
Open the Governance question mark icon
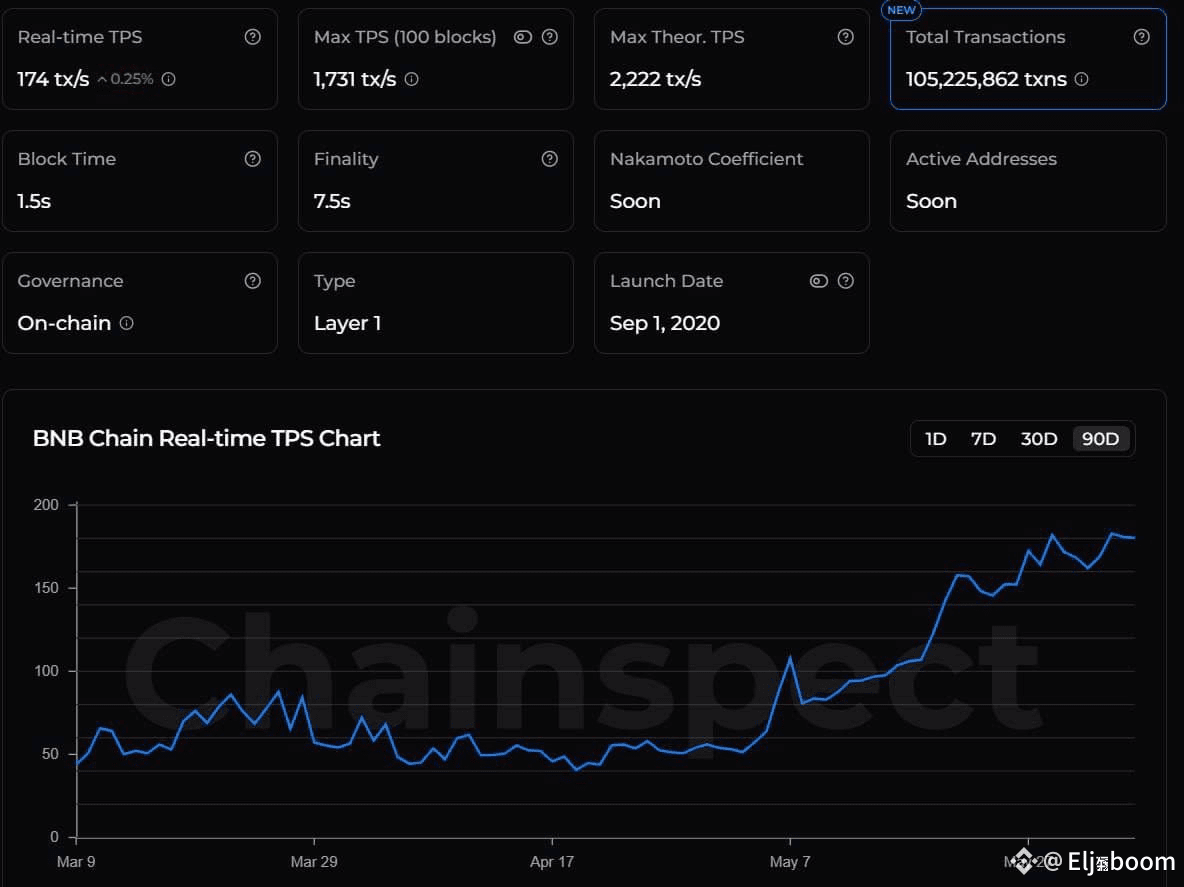point(253,281)
